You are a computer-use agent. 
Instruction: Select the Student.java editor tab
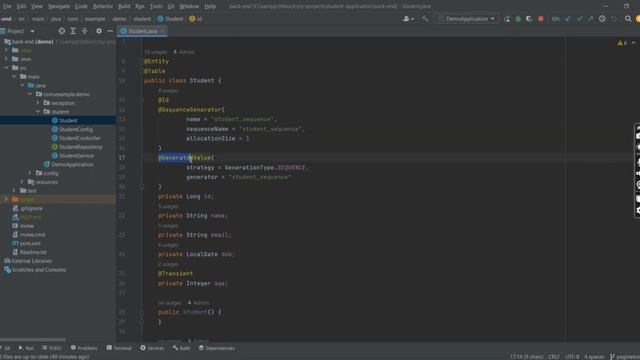pos(142,31)
